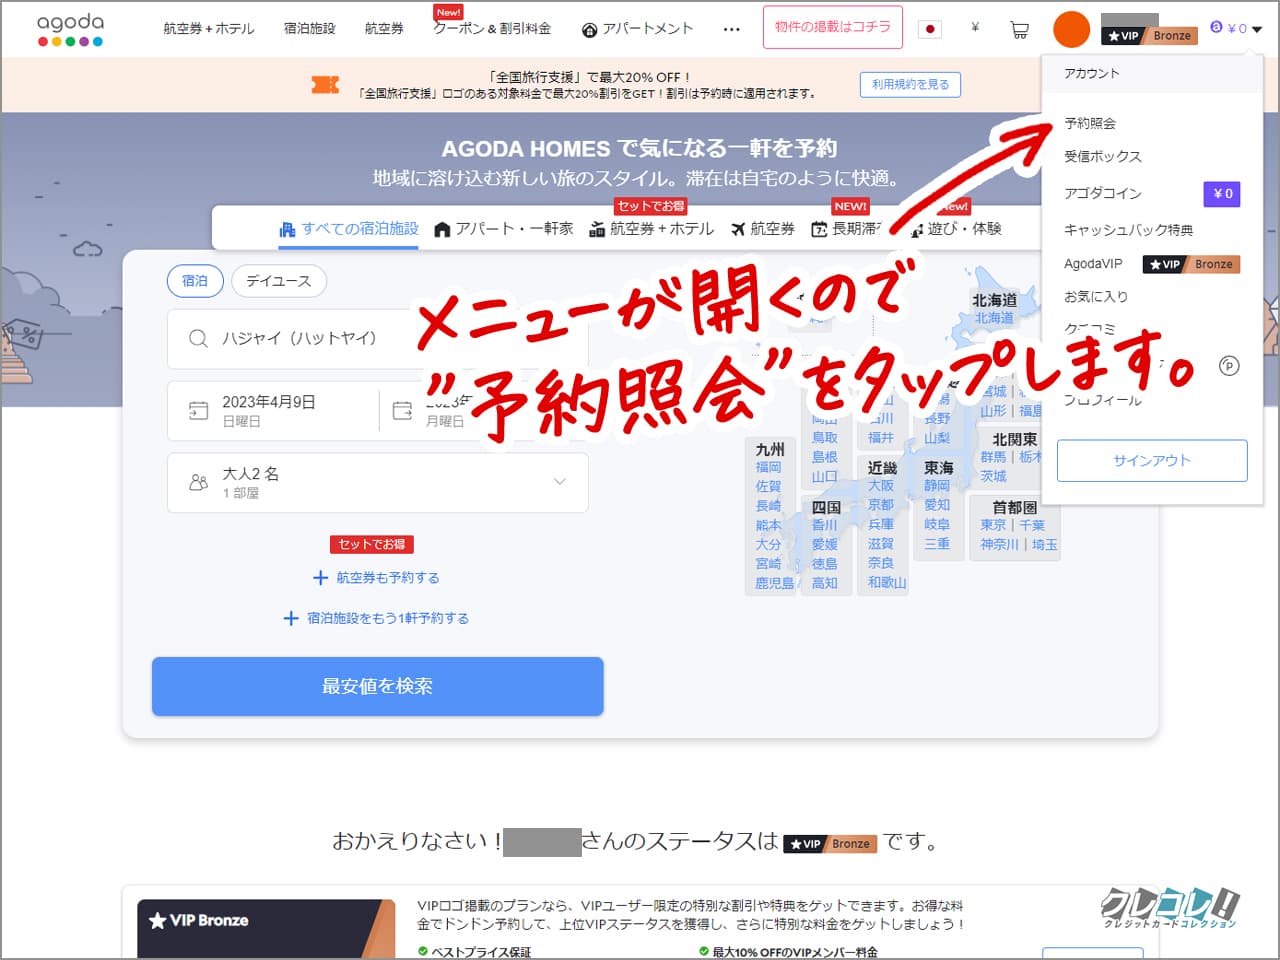Open the orange user avatar
Viewport: 1280px width, 960px height.
pyautogui.click(x=1071, y=30)
